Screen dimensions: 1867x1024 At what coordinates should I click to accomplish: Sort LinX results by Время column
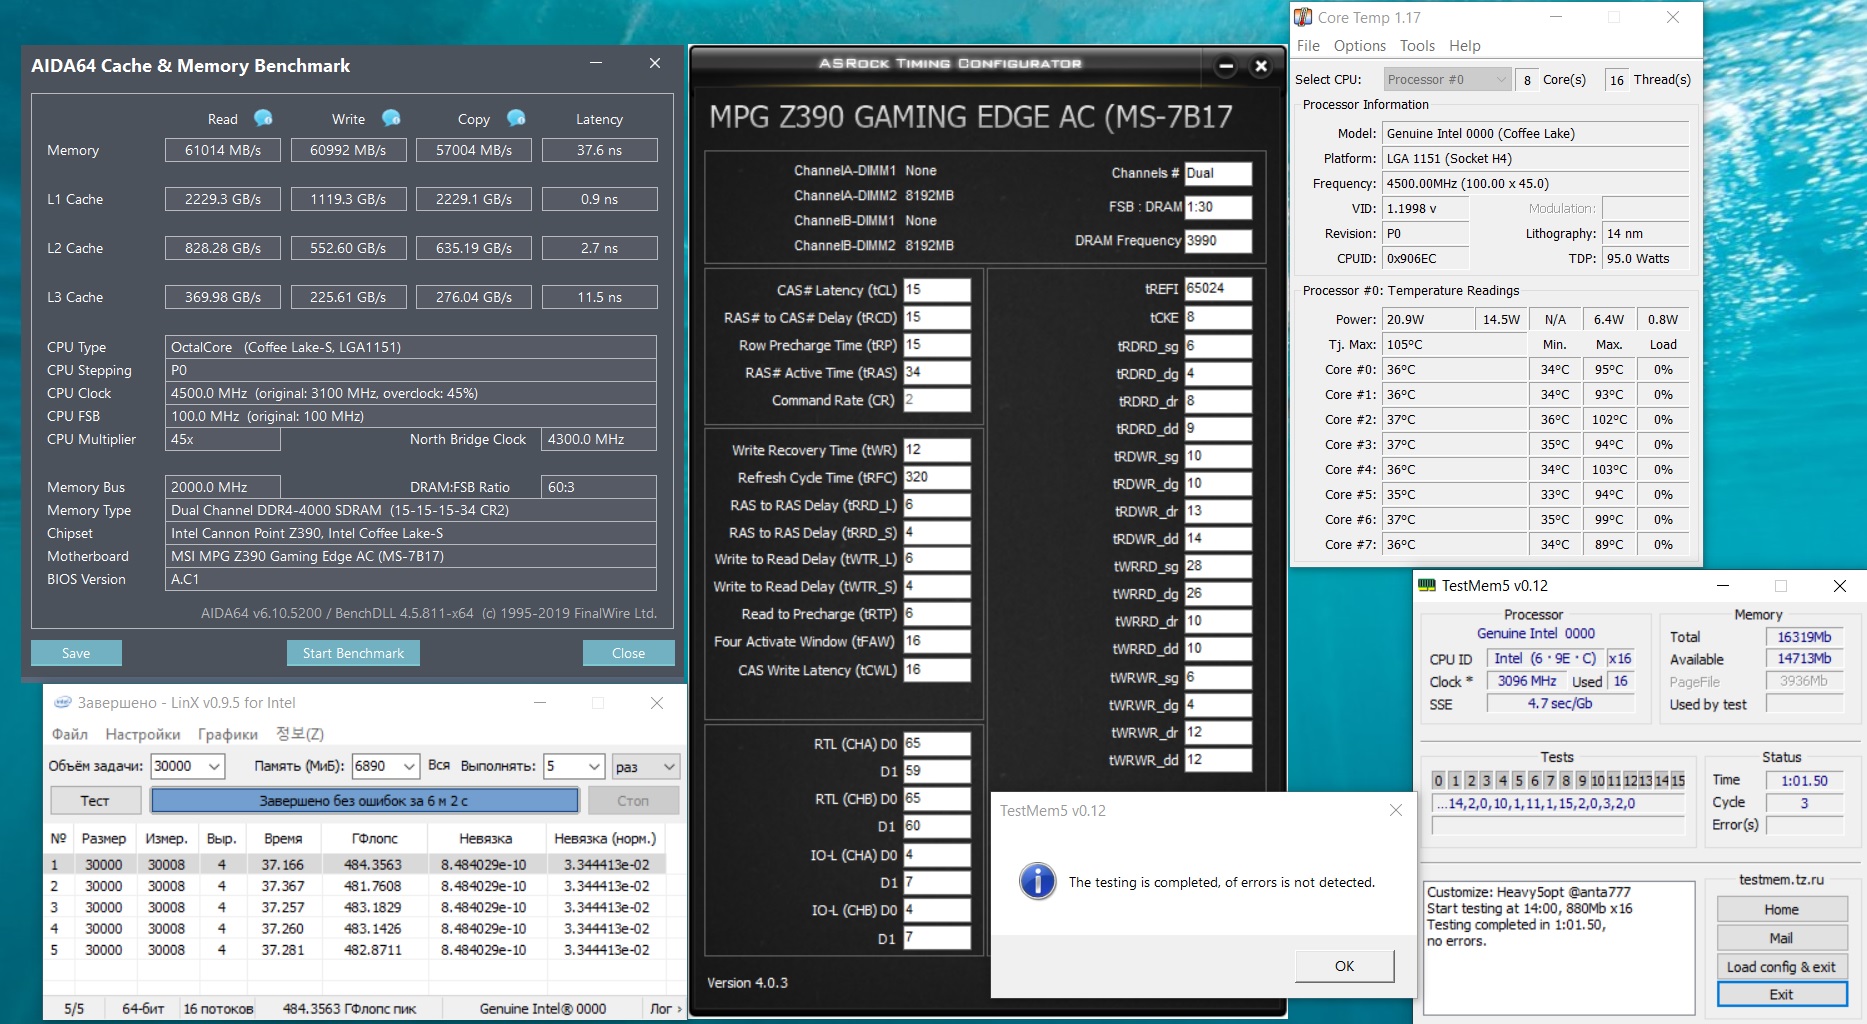[x=283, y=838]
